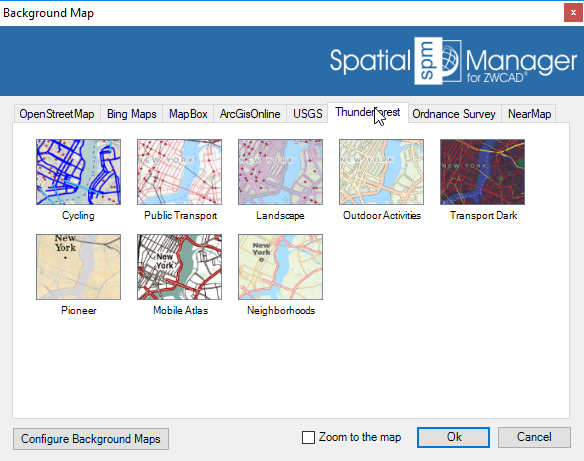The image size is (584, 461).
Task: Click the Cancel button
Action: (x=534, y=437)
